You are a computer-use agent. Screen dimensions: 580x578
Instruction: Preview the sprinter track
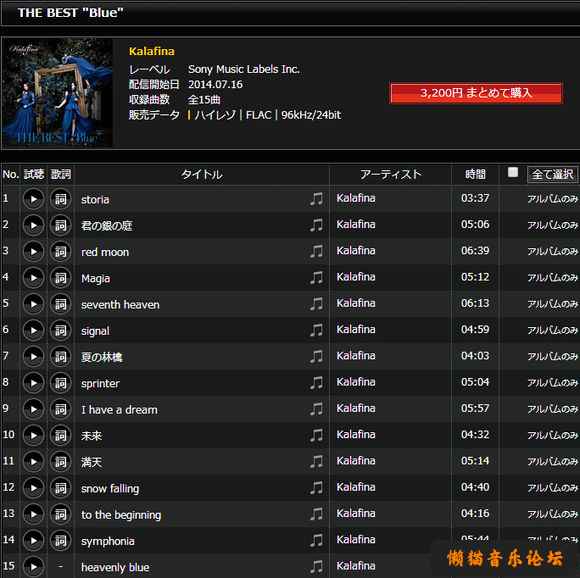(x=34, y=383)
